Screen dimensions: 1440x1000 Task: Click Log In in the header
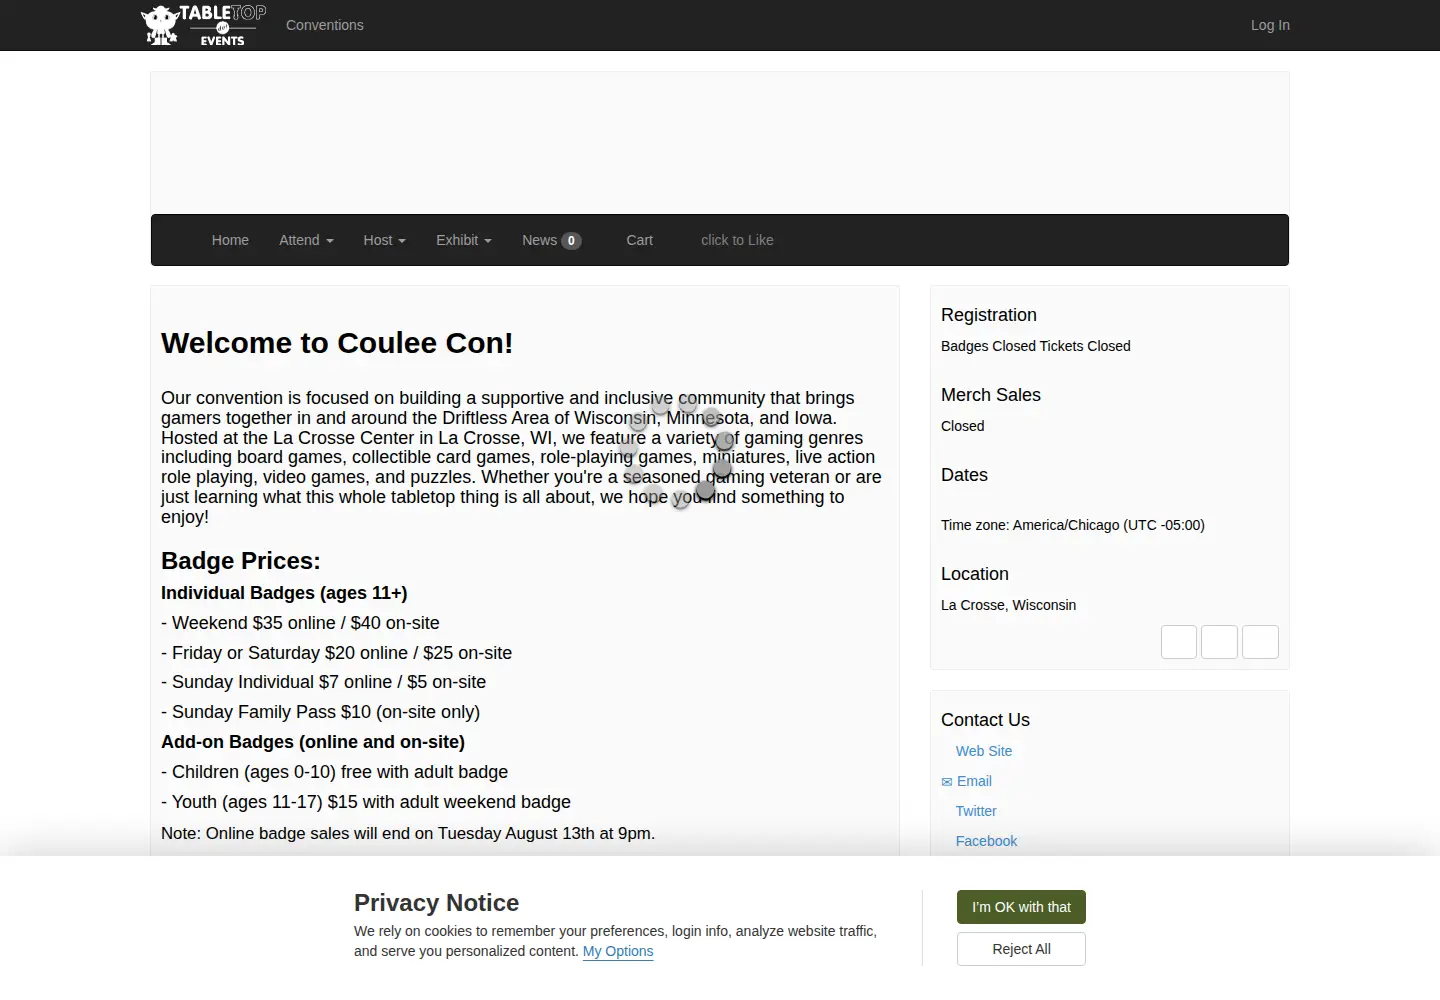coord(1270,25)
